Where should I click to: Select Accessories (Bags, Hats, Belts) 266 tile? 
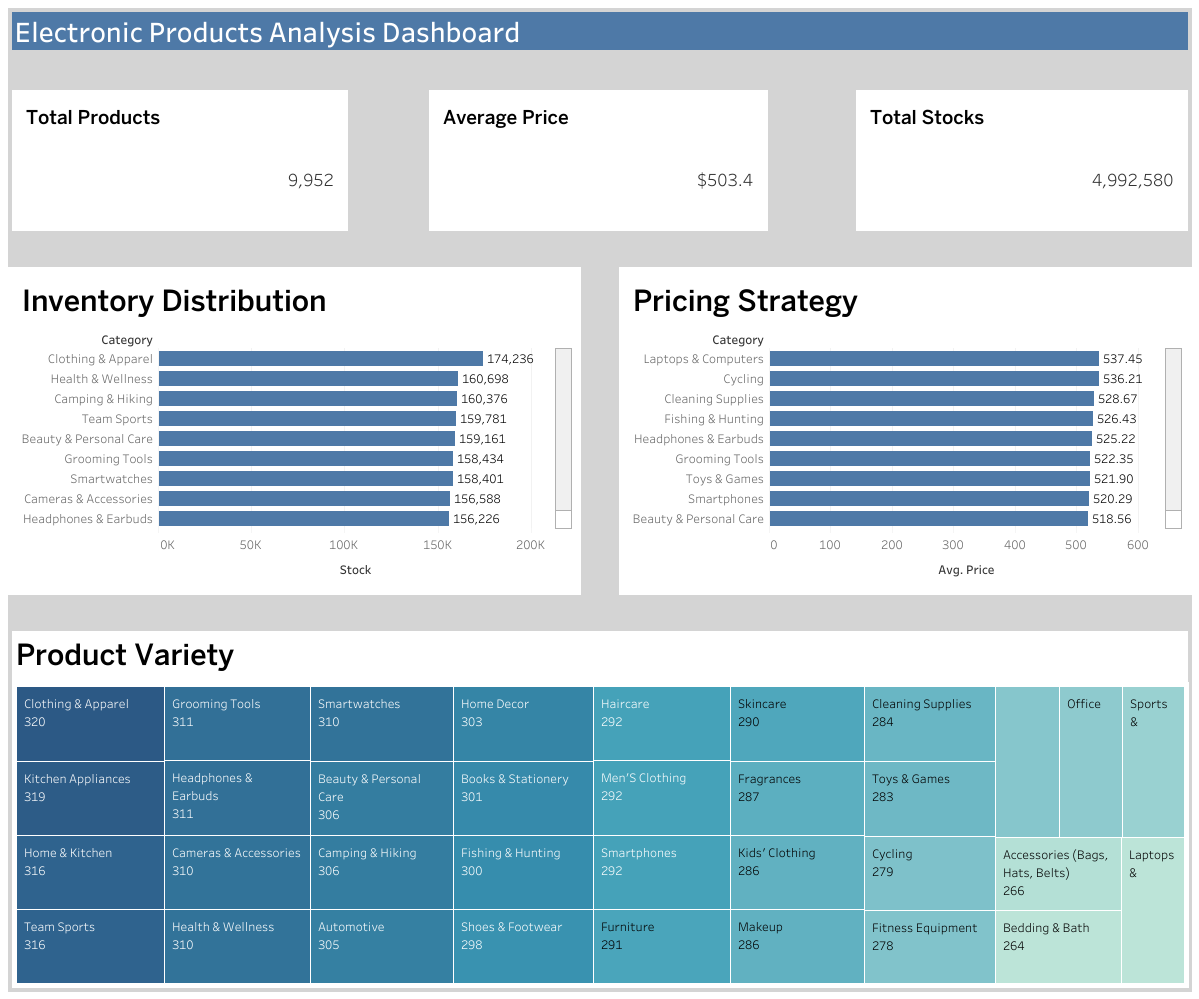coord(1058,874)
